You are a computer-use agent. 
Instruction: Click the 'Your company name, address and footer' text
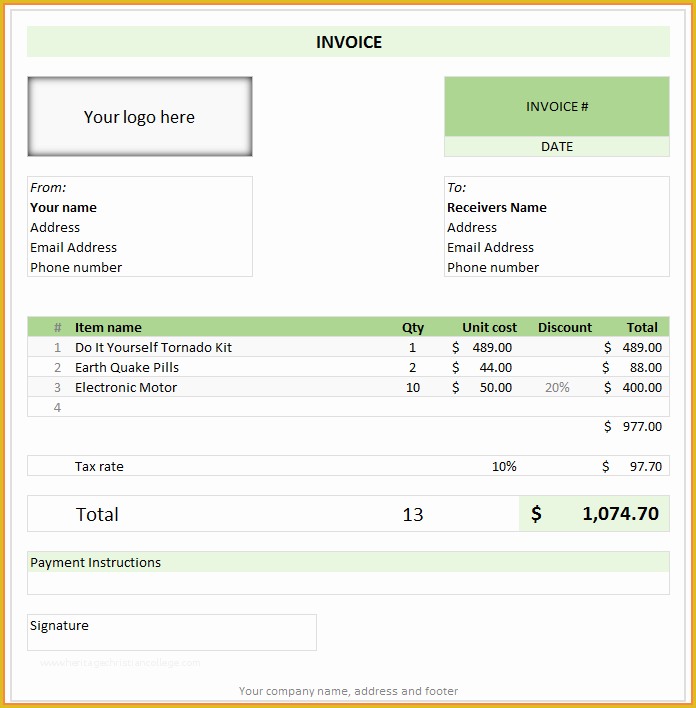[348, 691]
